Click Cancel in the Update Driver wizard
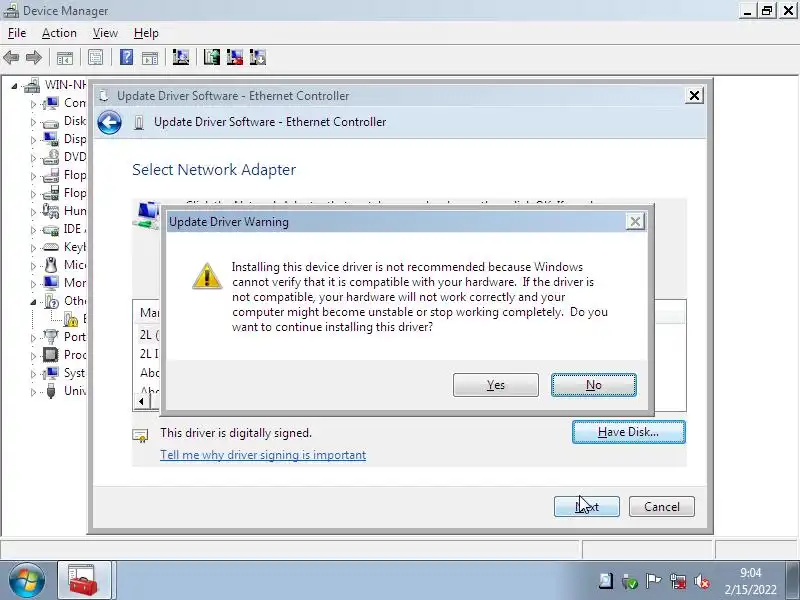This screenshot has width=800, height=600. click(x=662, y=507)
